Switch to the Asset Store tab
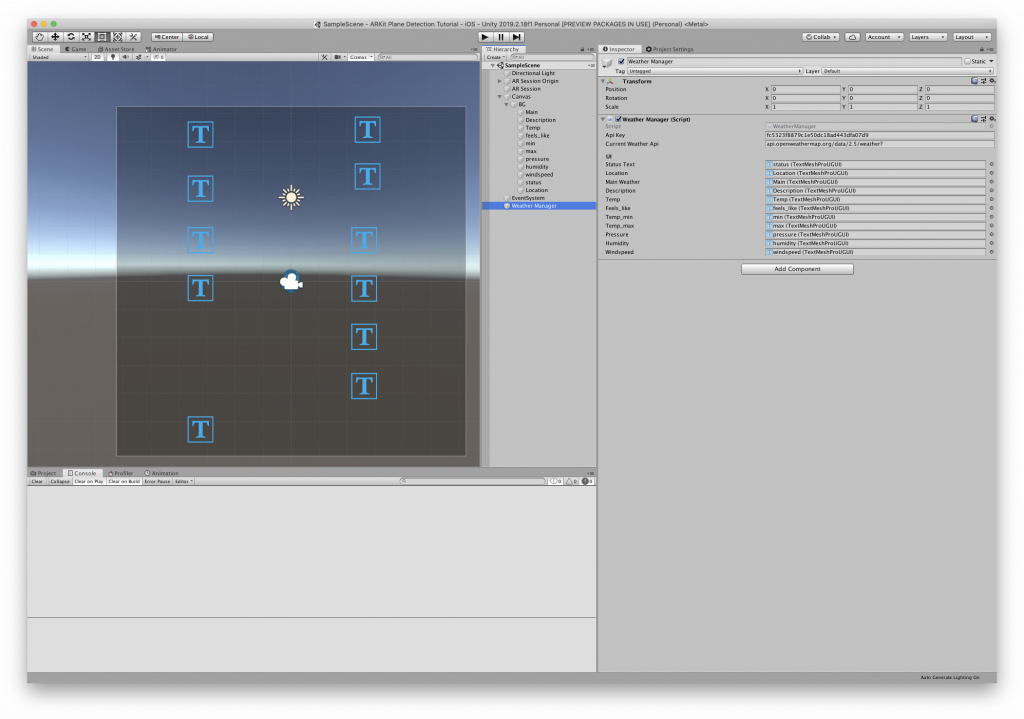The width and height of the screenshot is (1024, 719). (116, 49)
